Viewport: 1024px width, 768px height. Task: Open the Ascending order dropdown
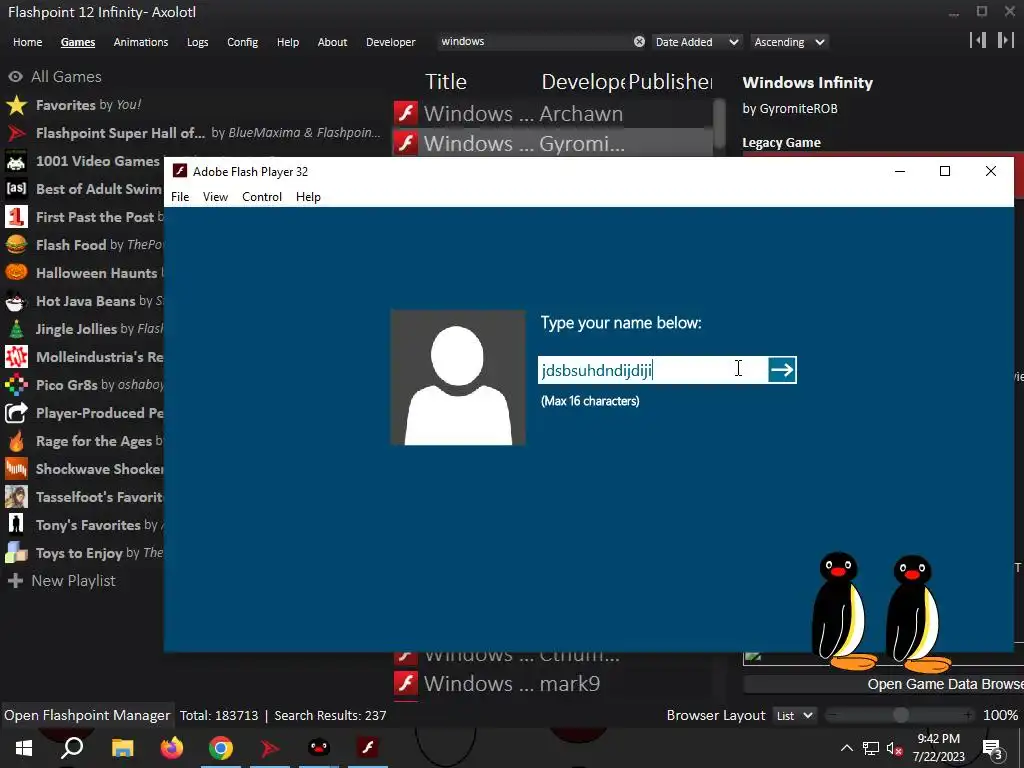pyautogui.click(x=789, y=42)
